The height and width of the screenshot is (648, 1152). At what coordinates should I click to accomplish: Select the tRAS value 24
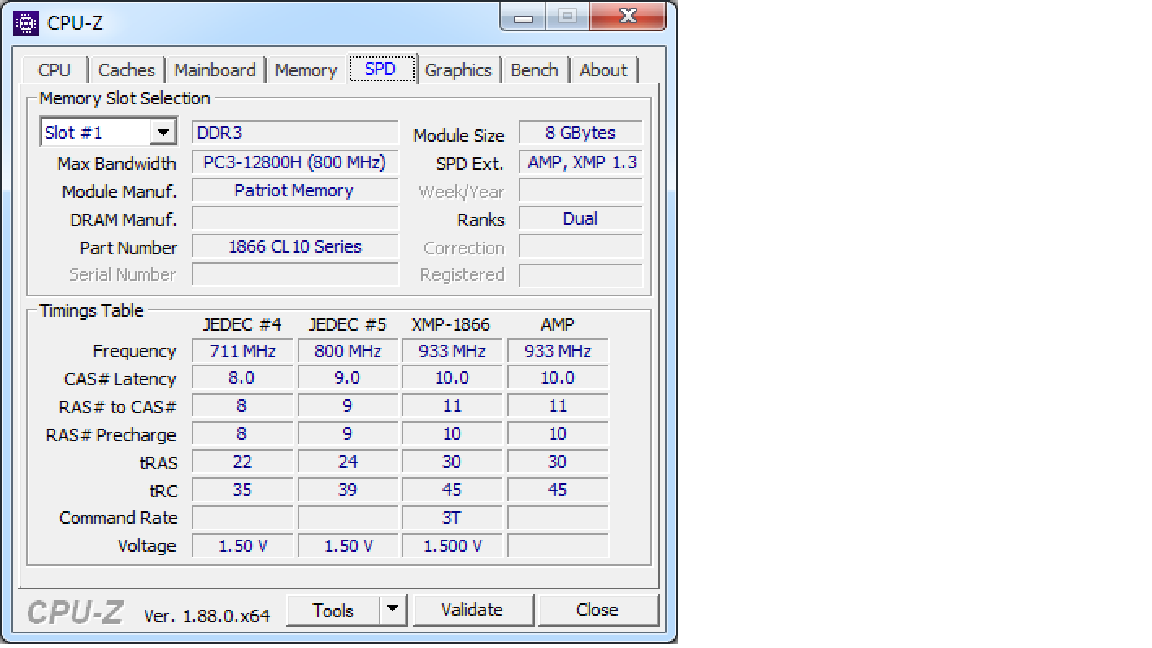click(x=348, y=462)
